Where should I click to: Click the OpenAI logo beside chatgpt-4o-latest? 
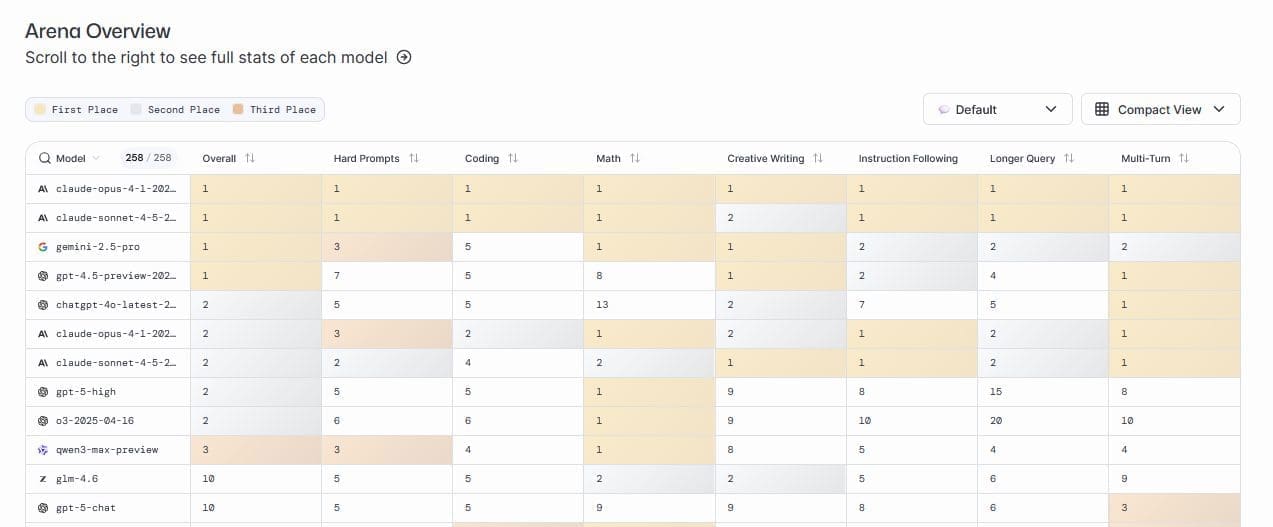pos(43,304)
